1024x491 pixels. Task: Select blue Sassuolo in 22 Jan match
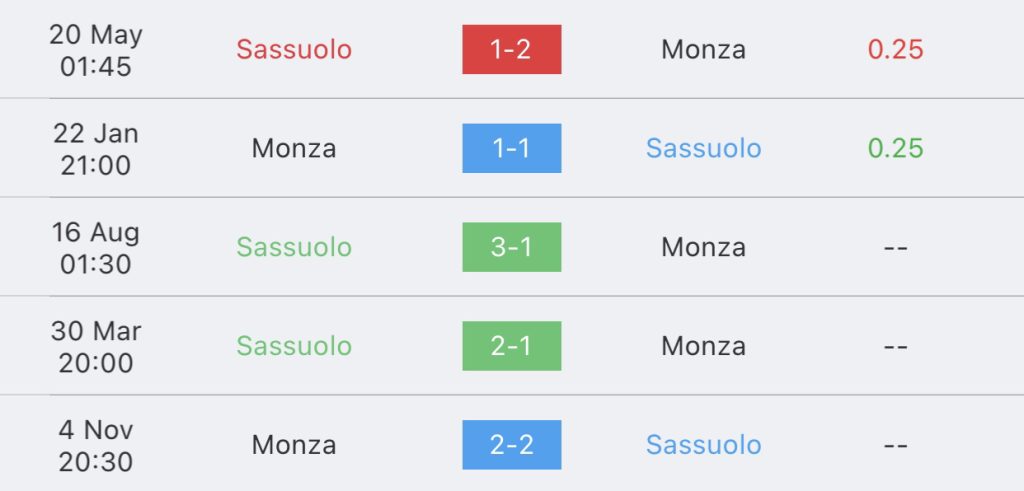(703, 148)
